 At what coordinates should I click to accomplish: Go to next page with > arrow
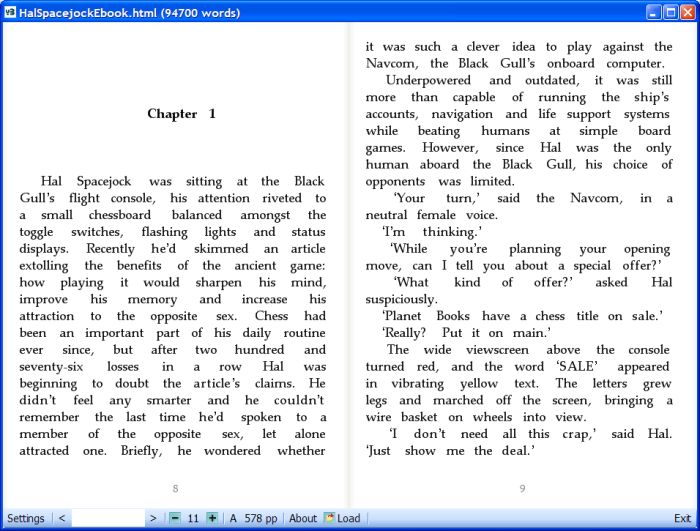point(153,518)
